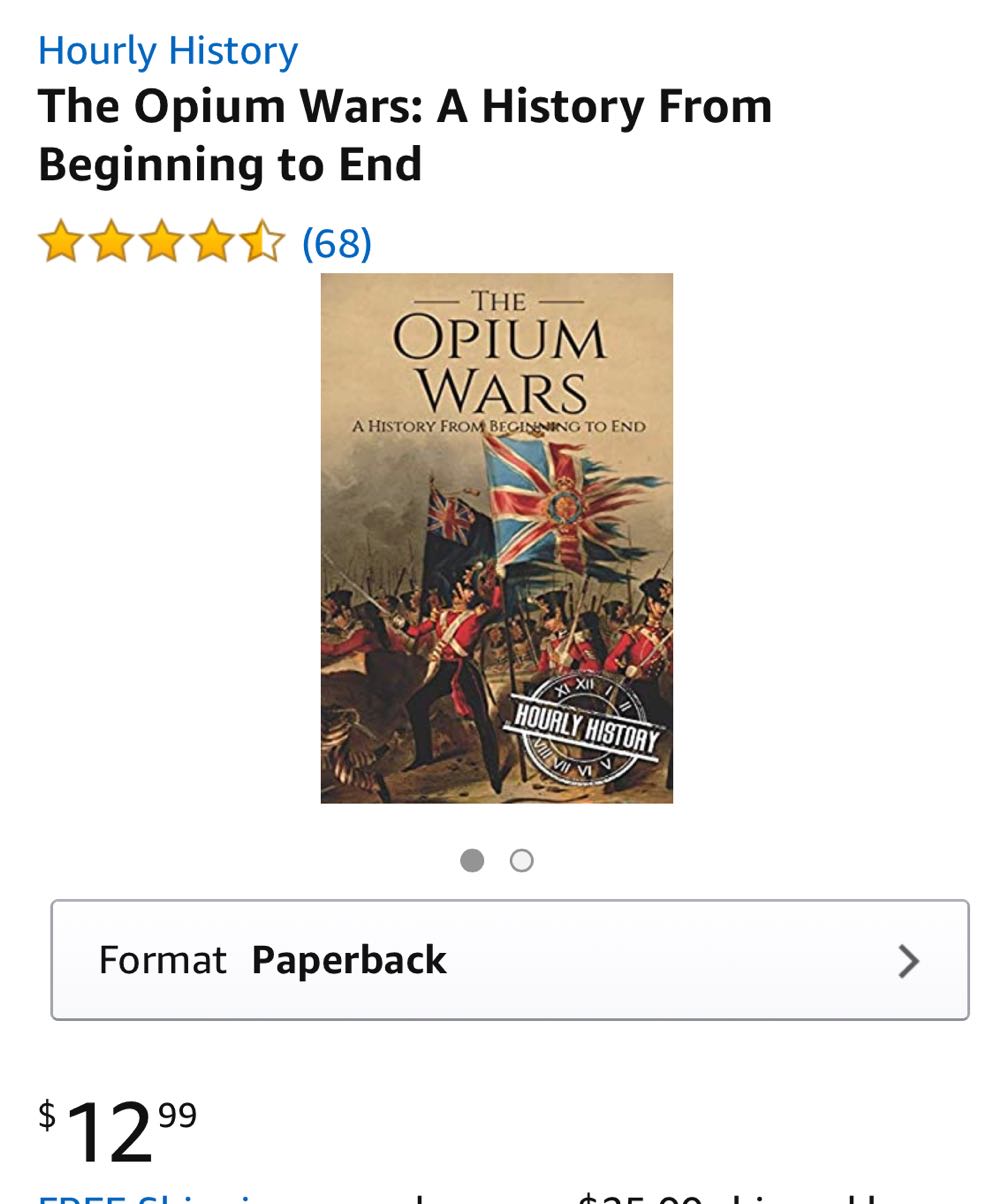
Task: Tap the third rating star
Action: click(x=161, y=242)
